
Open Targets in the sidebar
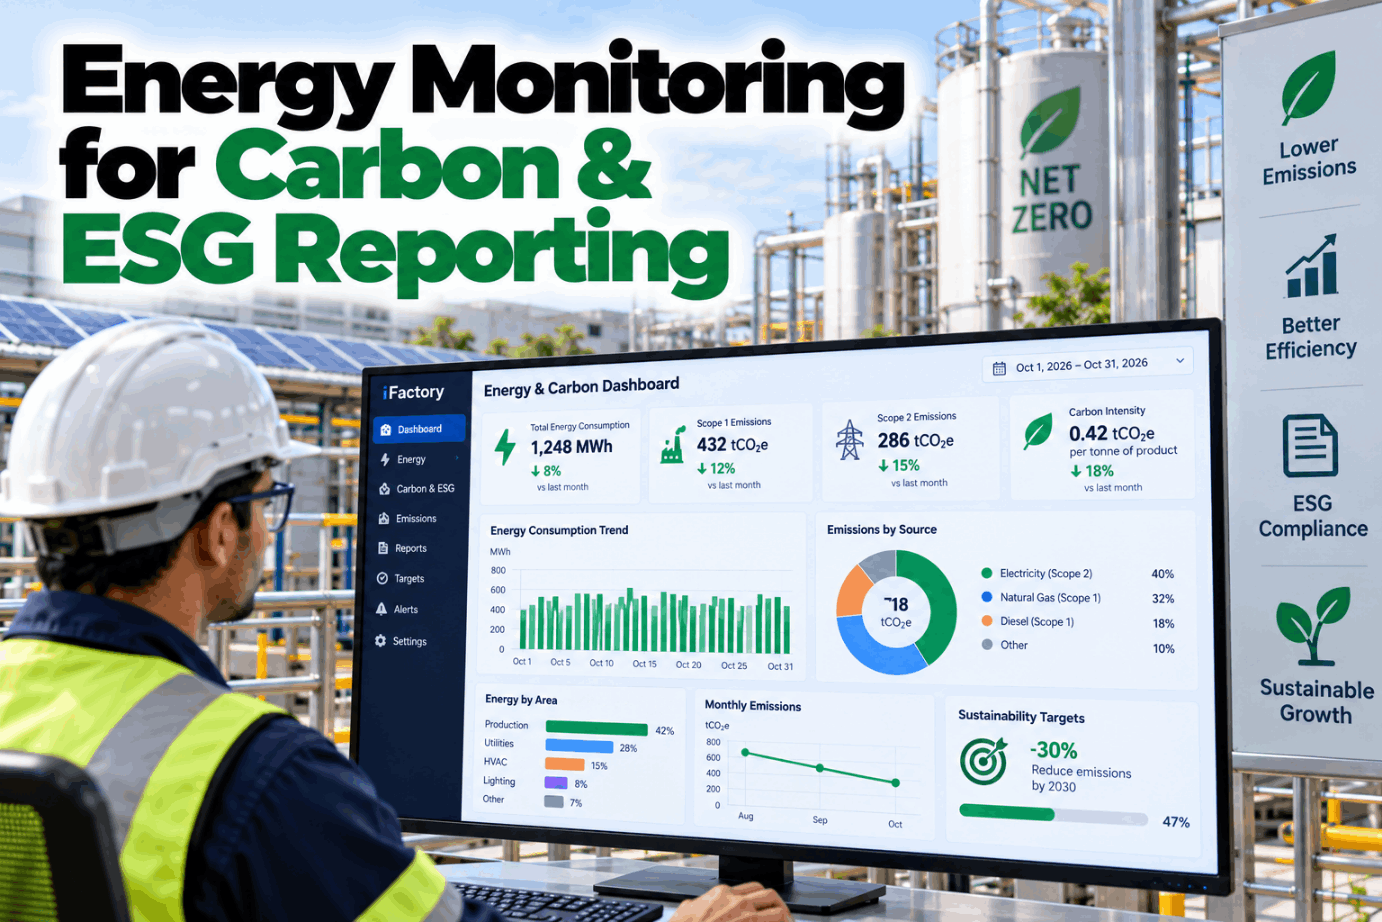coord(409,579)
